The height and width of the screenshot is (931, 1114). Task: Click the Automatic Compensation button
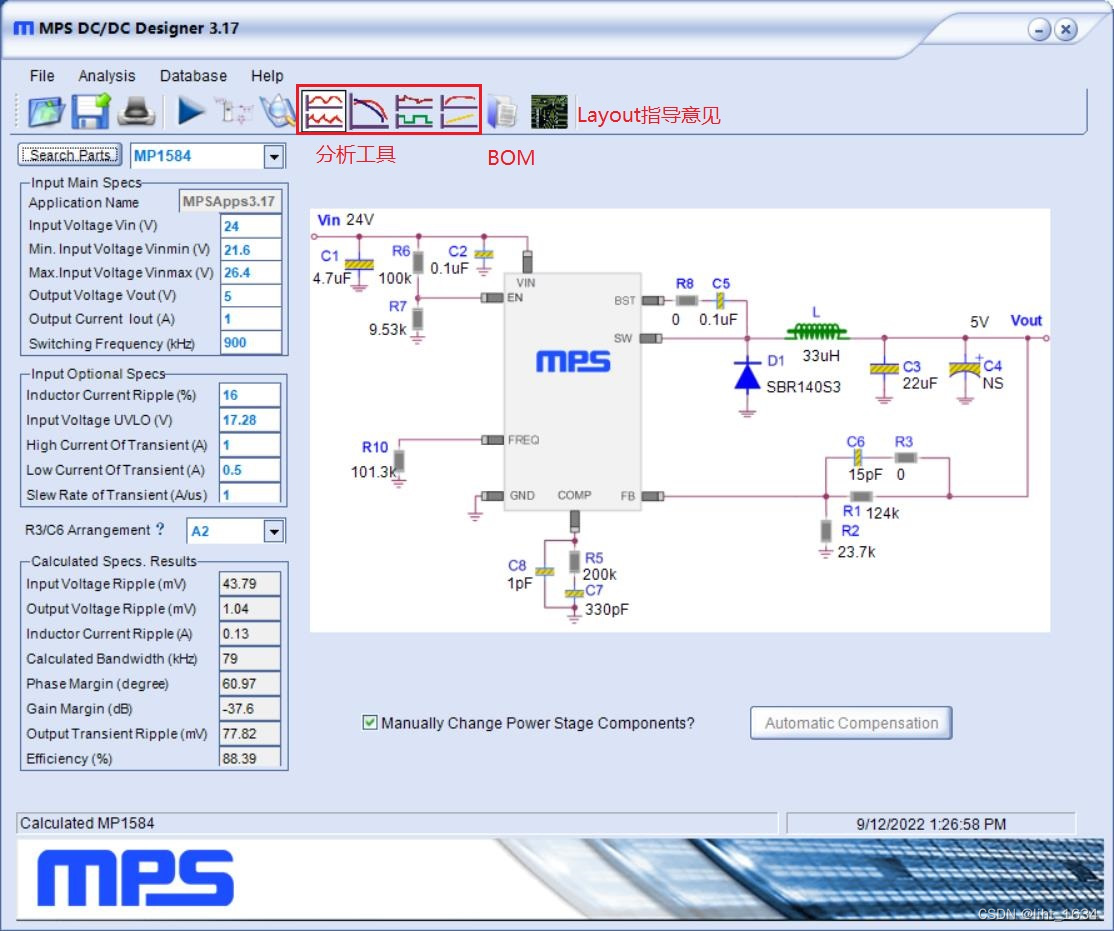coord(851,723)
